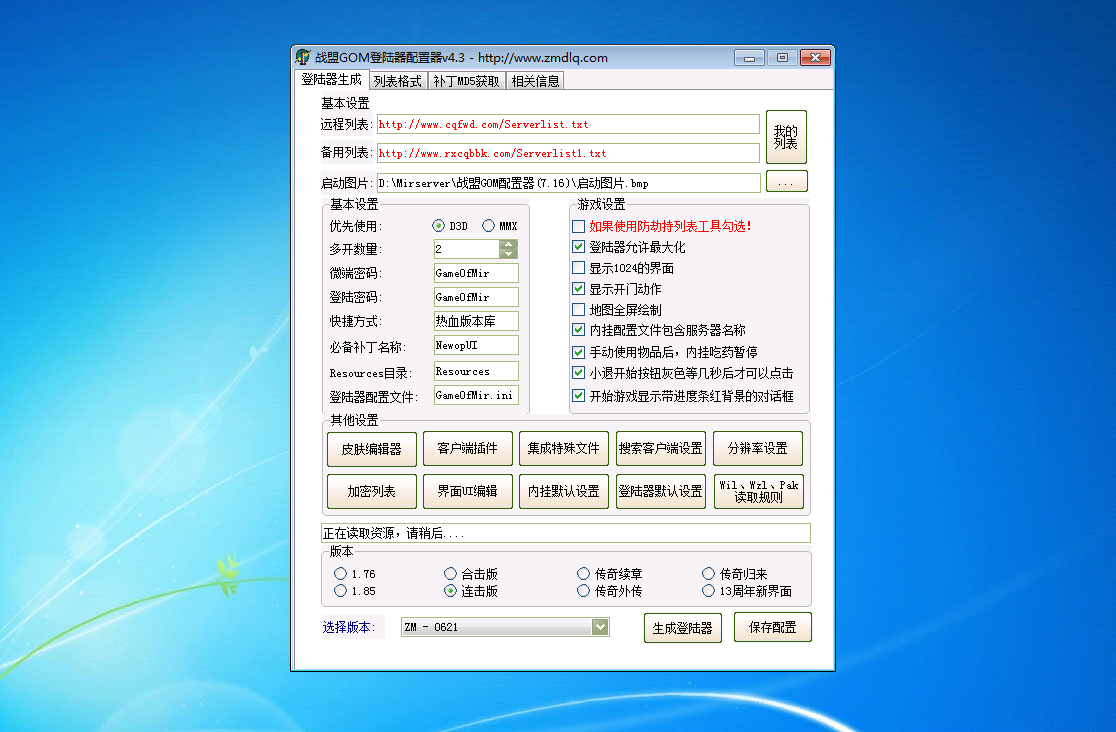
Task: Decrease 多开数量 with the down arrow
Action: tap(508, 253)
